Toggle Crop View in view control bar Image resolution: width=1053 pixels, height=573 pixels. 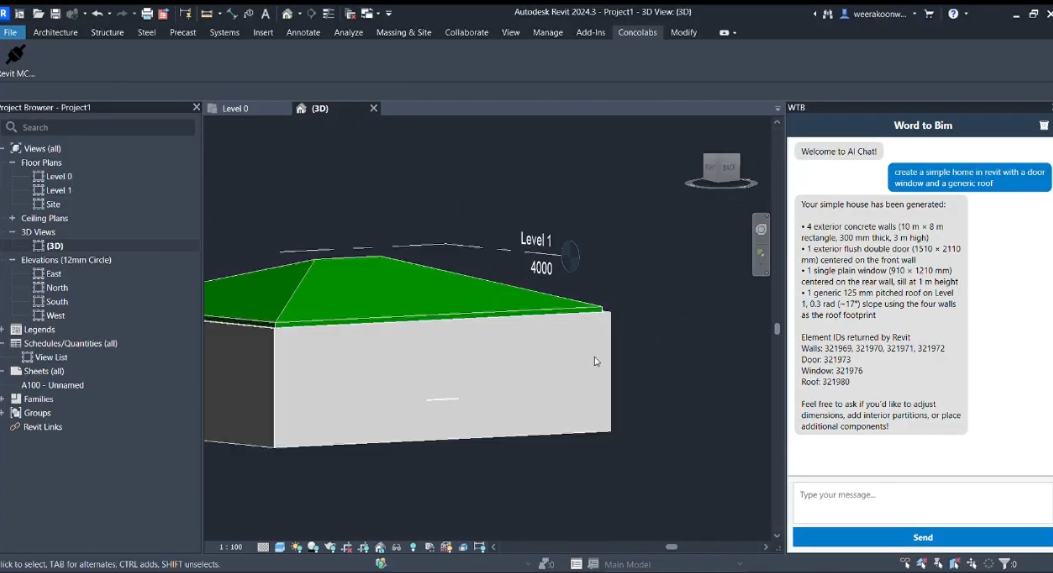(347, 547)
